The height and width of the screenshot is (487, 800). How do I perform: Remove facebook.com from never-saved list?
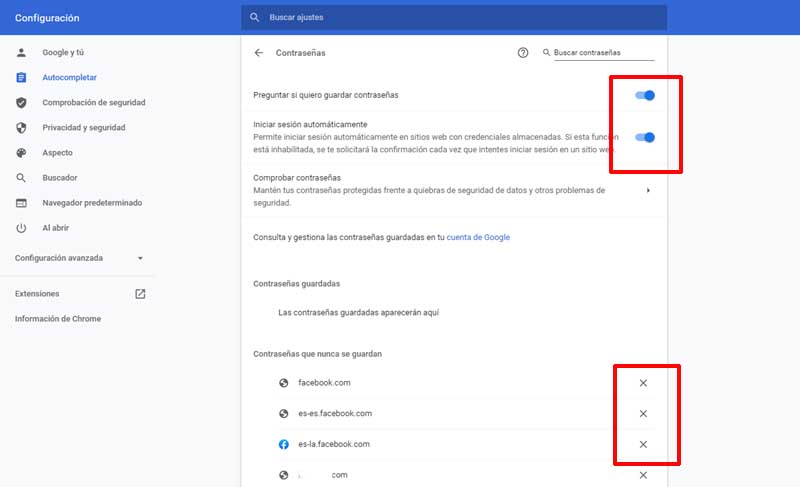(643, 383)
